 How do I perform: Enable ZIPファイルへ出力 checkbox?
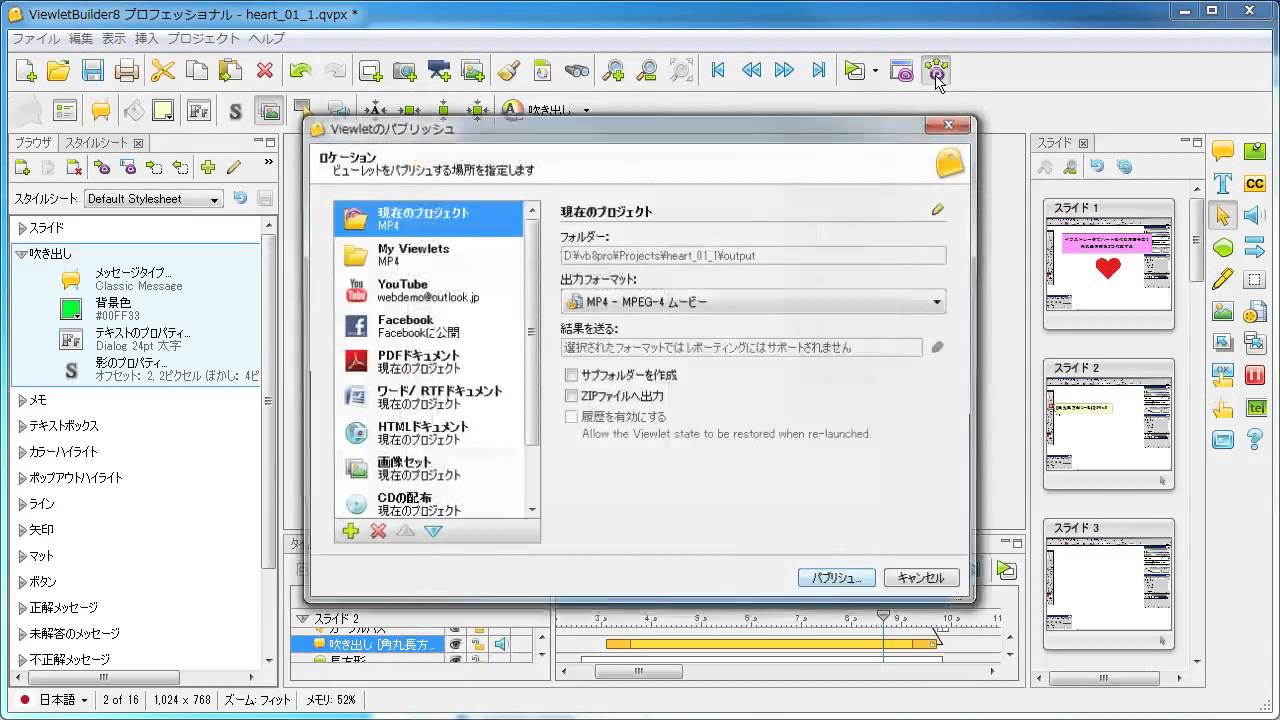click(572, 396)
